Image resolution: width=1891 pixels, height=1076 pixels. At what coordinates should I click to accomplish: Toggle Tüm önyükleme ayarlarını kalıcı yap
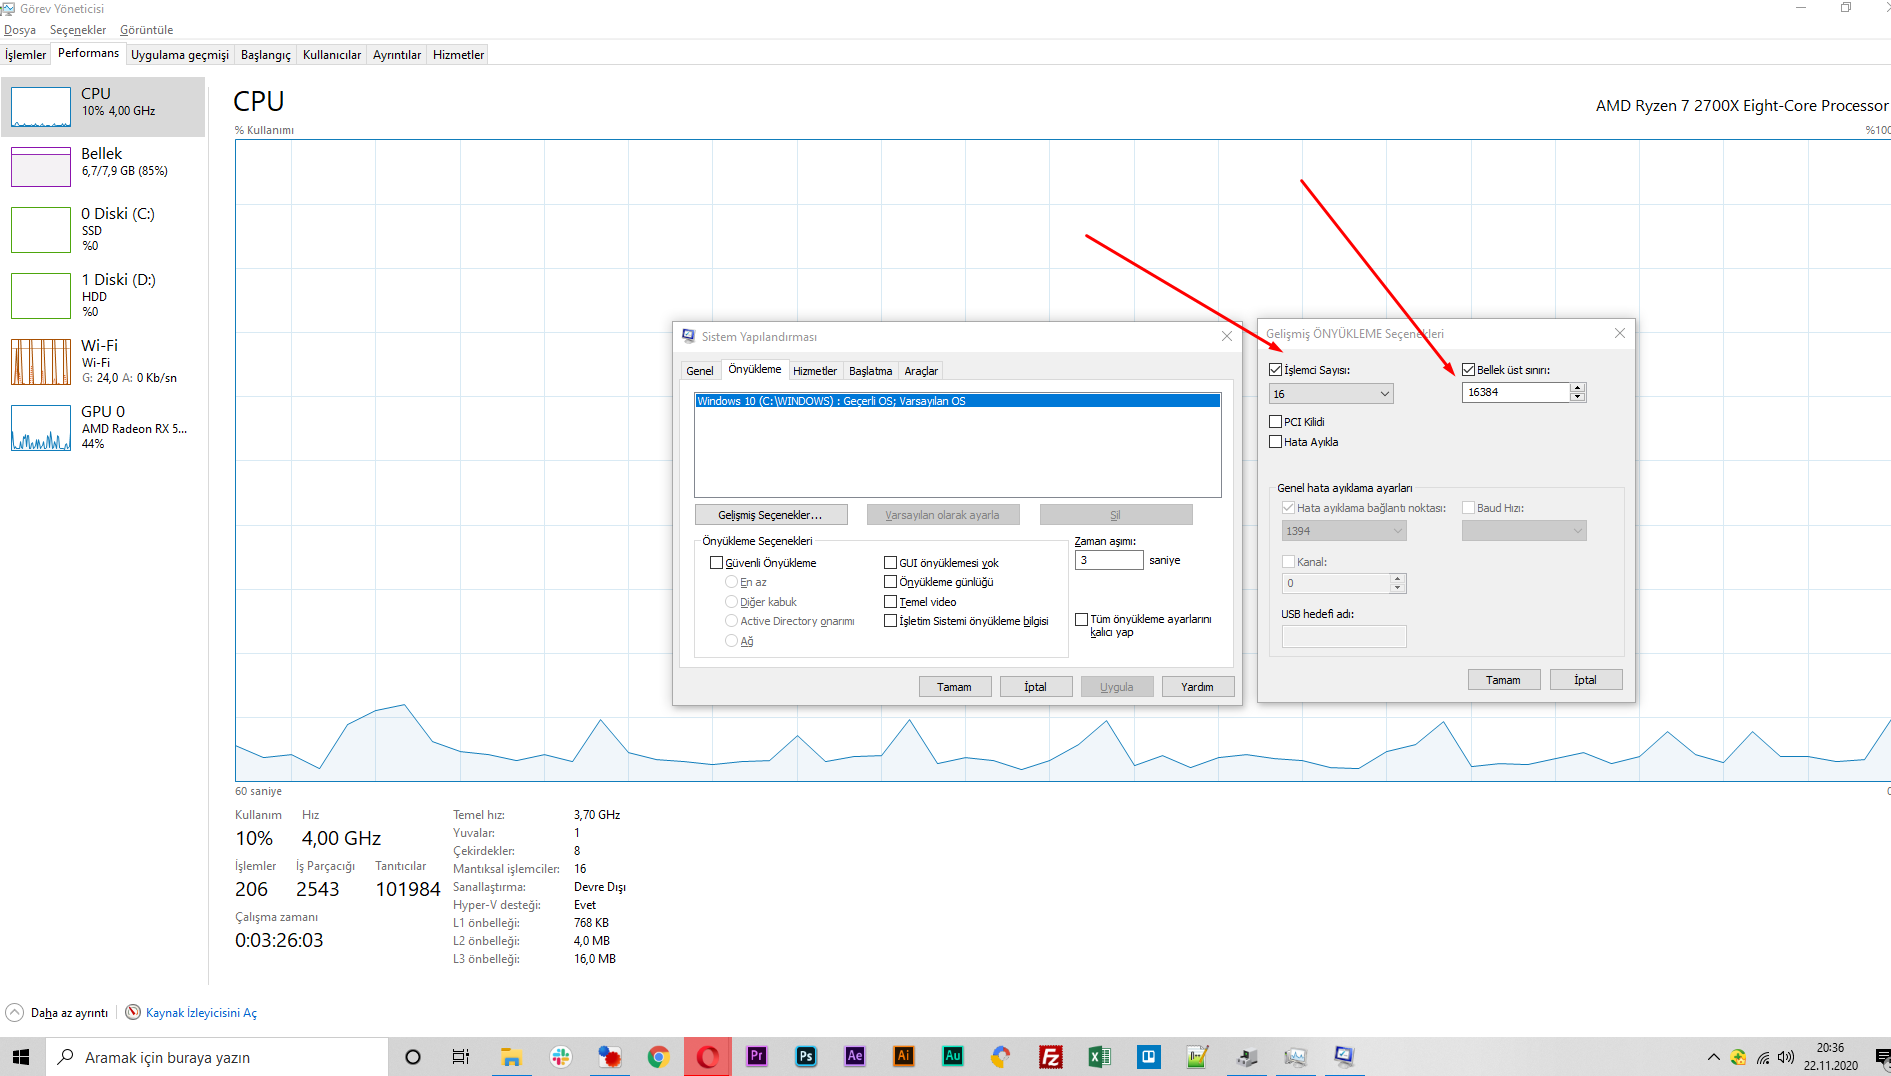click(x=1081, y=620)
